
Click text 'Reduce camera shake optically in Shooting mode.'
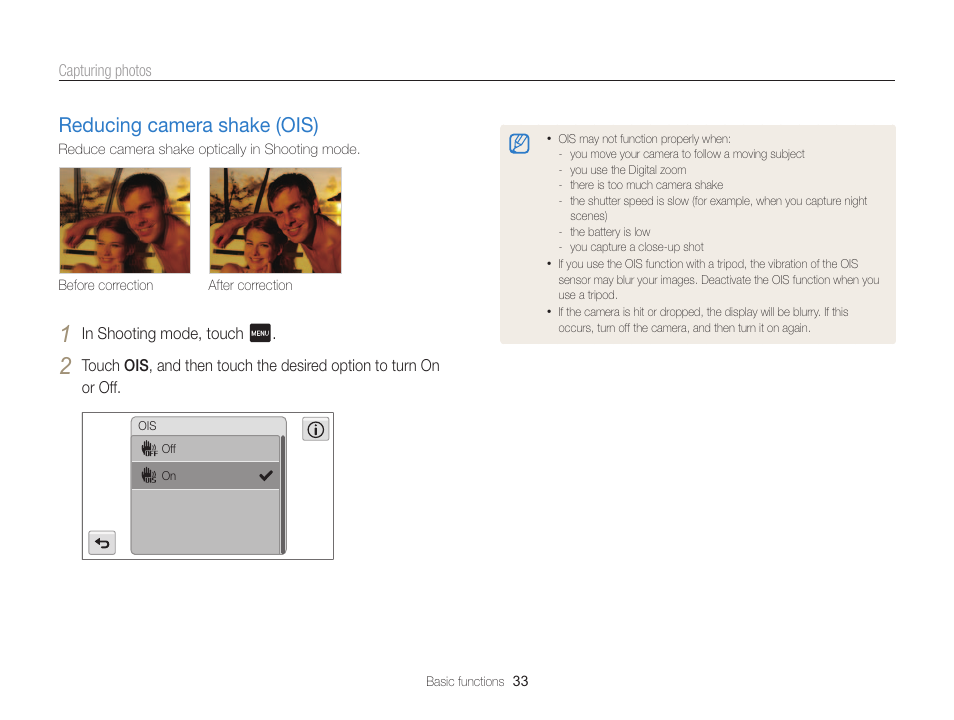(x=209, y=149)
